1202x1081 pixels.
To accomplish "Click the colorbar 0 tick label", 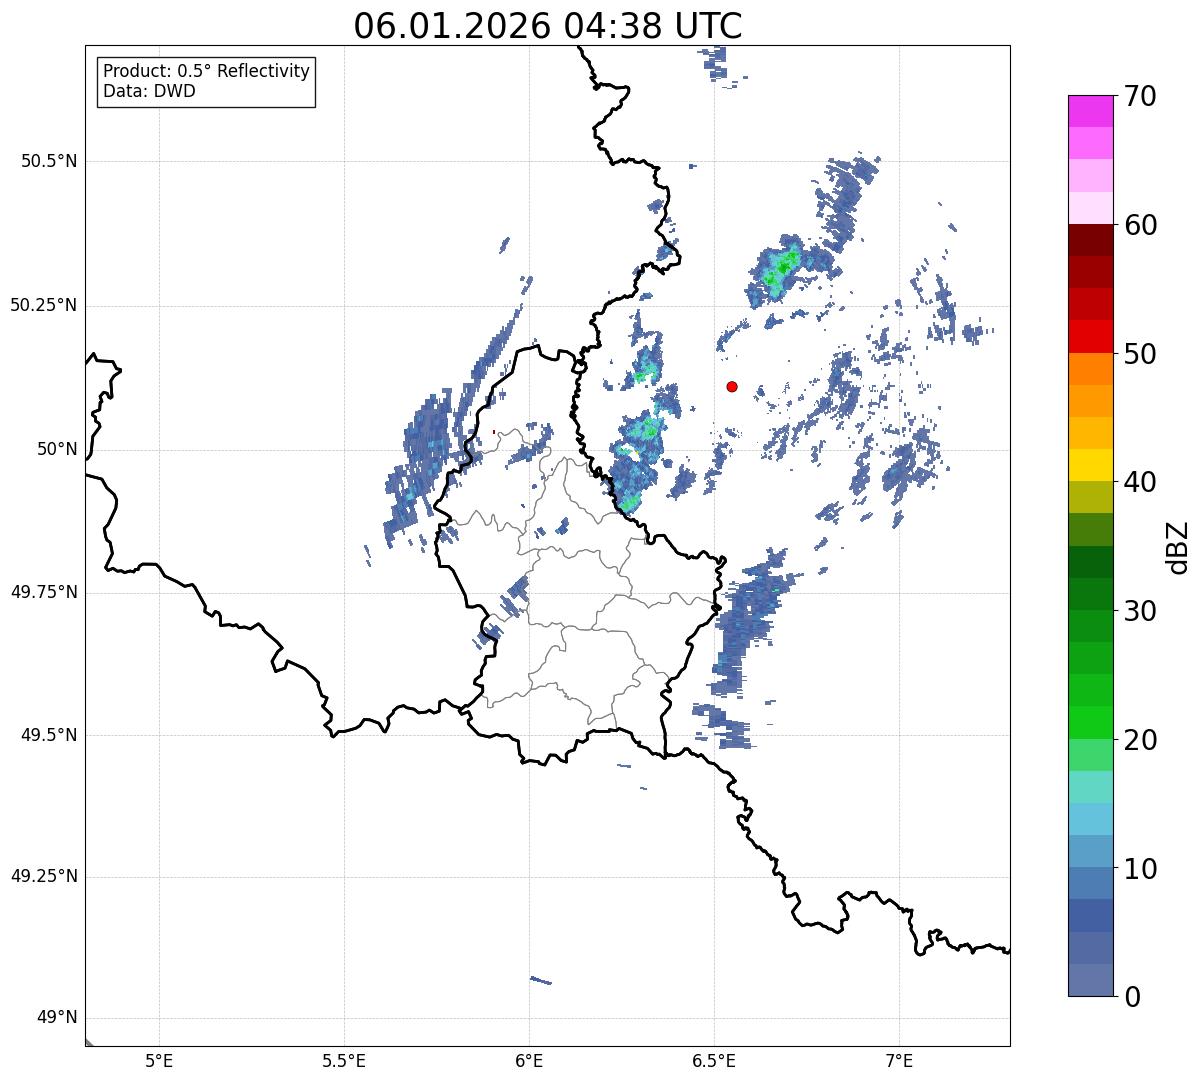I will (x=1132, y=997).
